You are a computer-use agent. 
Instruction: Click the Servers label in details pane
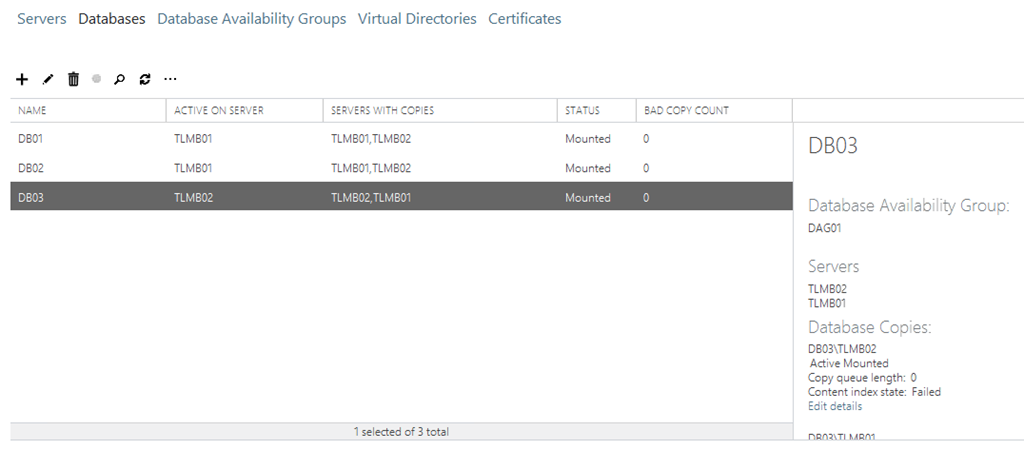[833, 266]
